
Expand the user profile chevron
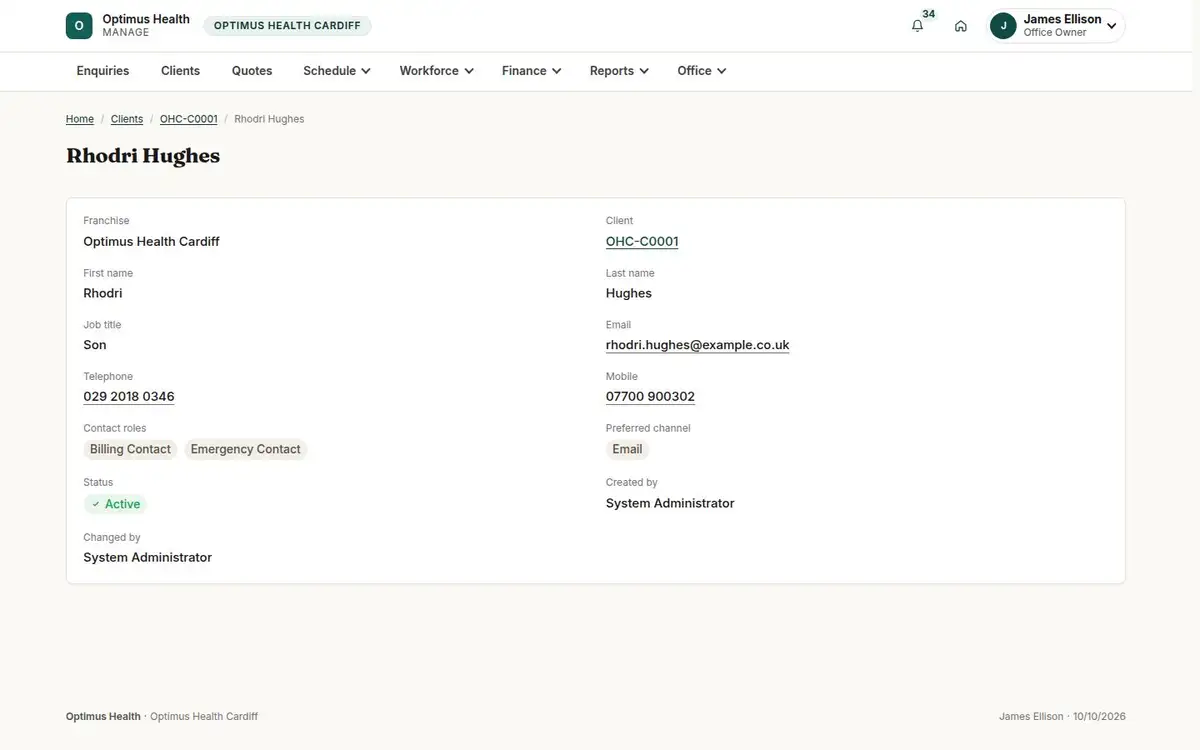[x=1112, y=26]
